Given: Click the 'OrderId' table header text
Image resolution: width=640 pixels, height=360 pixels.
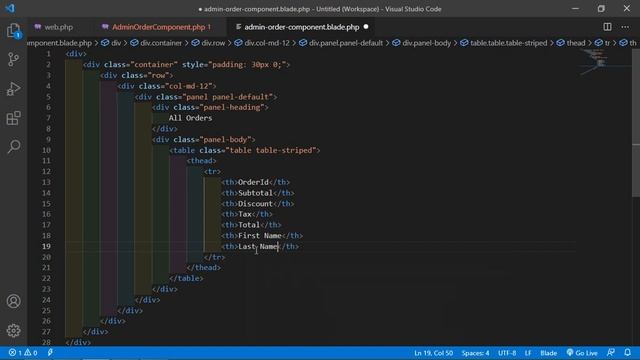Looking at the screenshot, I should (253, 182).
